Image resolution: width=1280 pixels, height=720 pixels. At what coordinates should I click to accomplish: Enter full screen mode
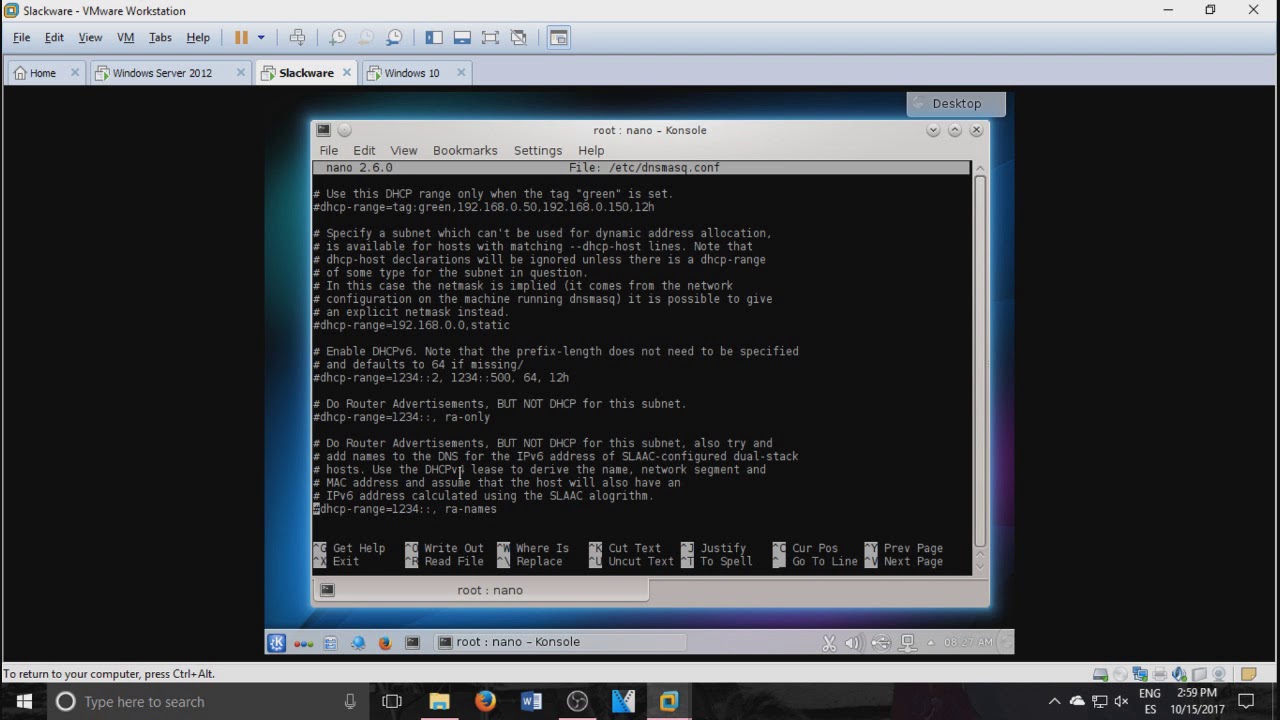point(490,37)
